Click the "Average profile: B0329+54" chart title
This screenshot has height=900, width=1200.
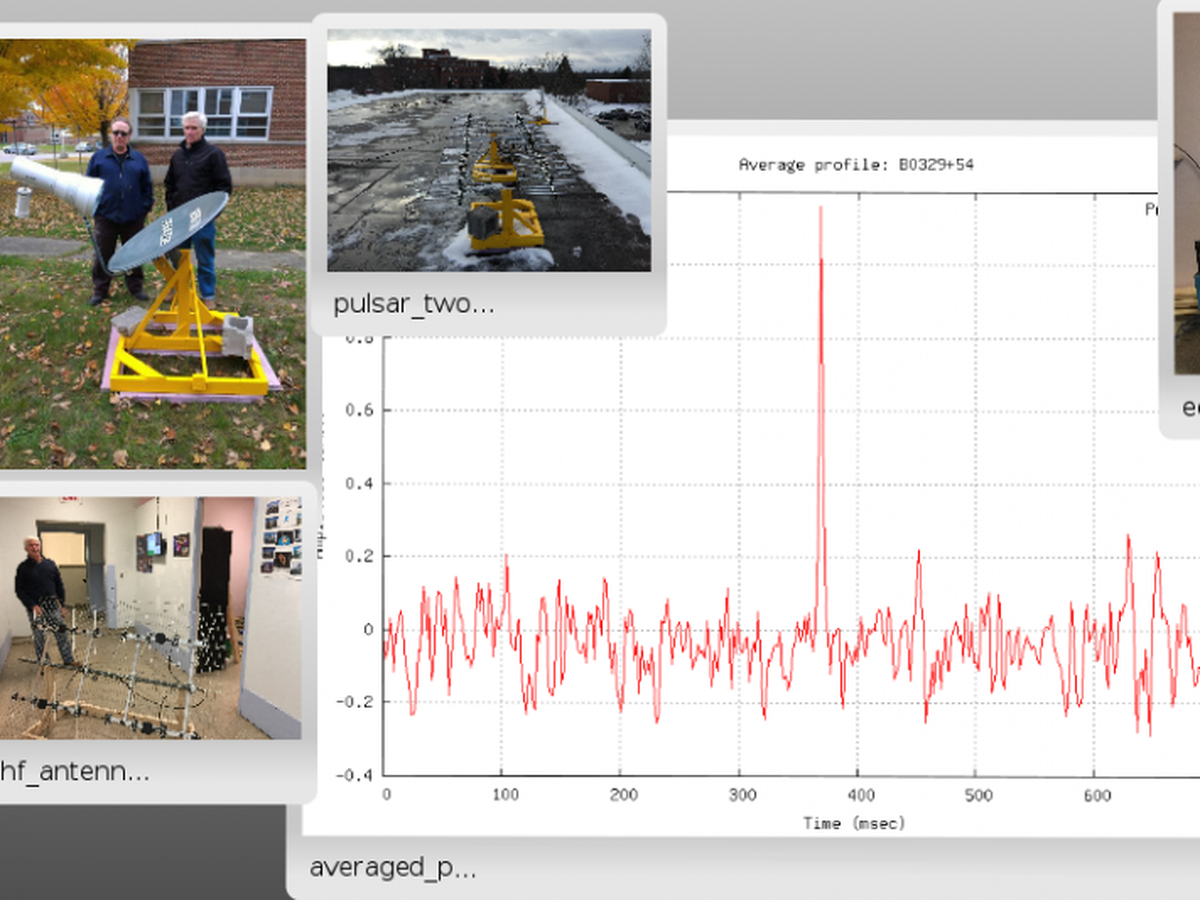855,164
